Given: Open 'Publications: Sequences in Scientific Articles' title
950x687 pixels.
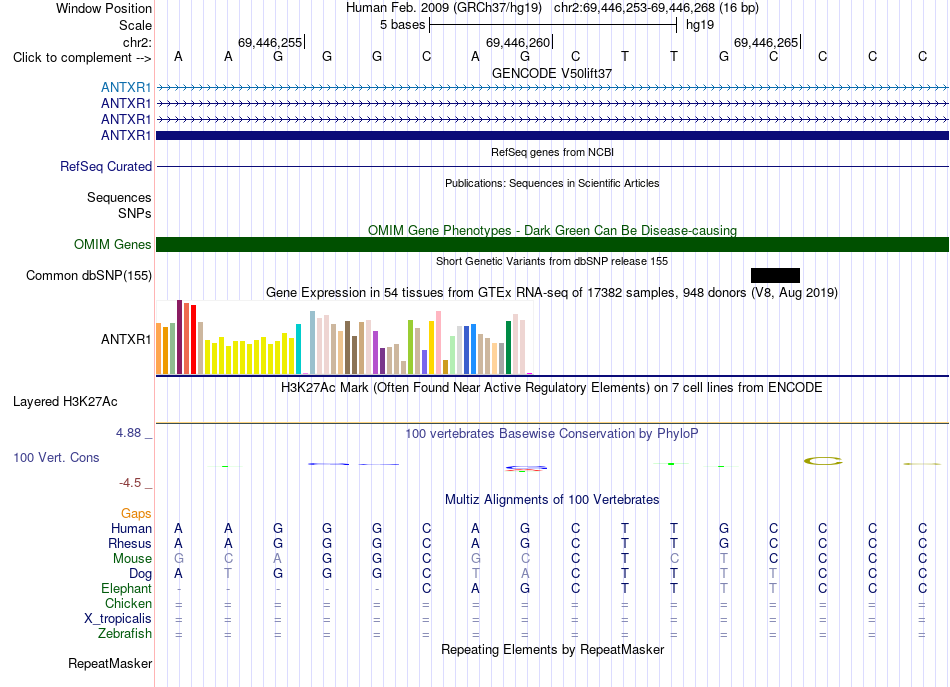Looking at the screenshot, I should (552, 183).
